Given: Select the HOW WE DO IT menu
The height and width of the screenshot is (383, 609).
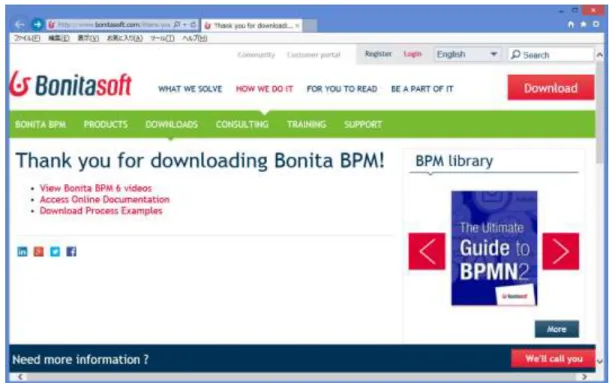Looking at the screenshot, I should click(x=264, y=89).
